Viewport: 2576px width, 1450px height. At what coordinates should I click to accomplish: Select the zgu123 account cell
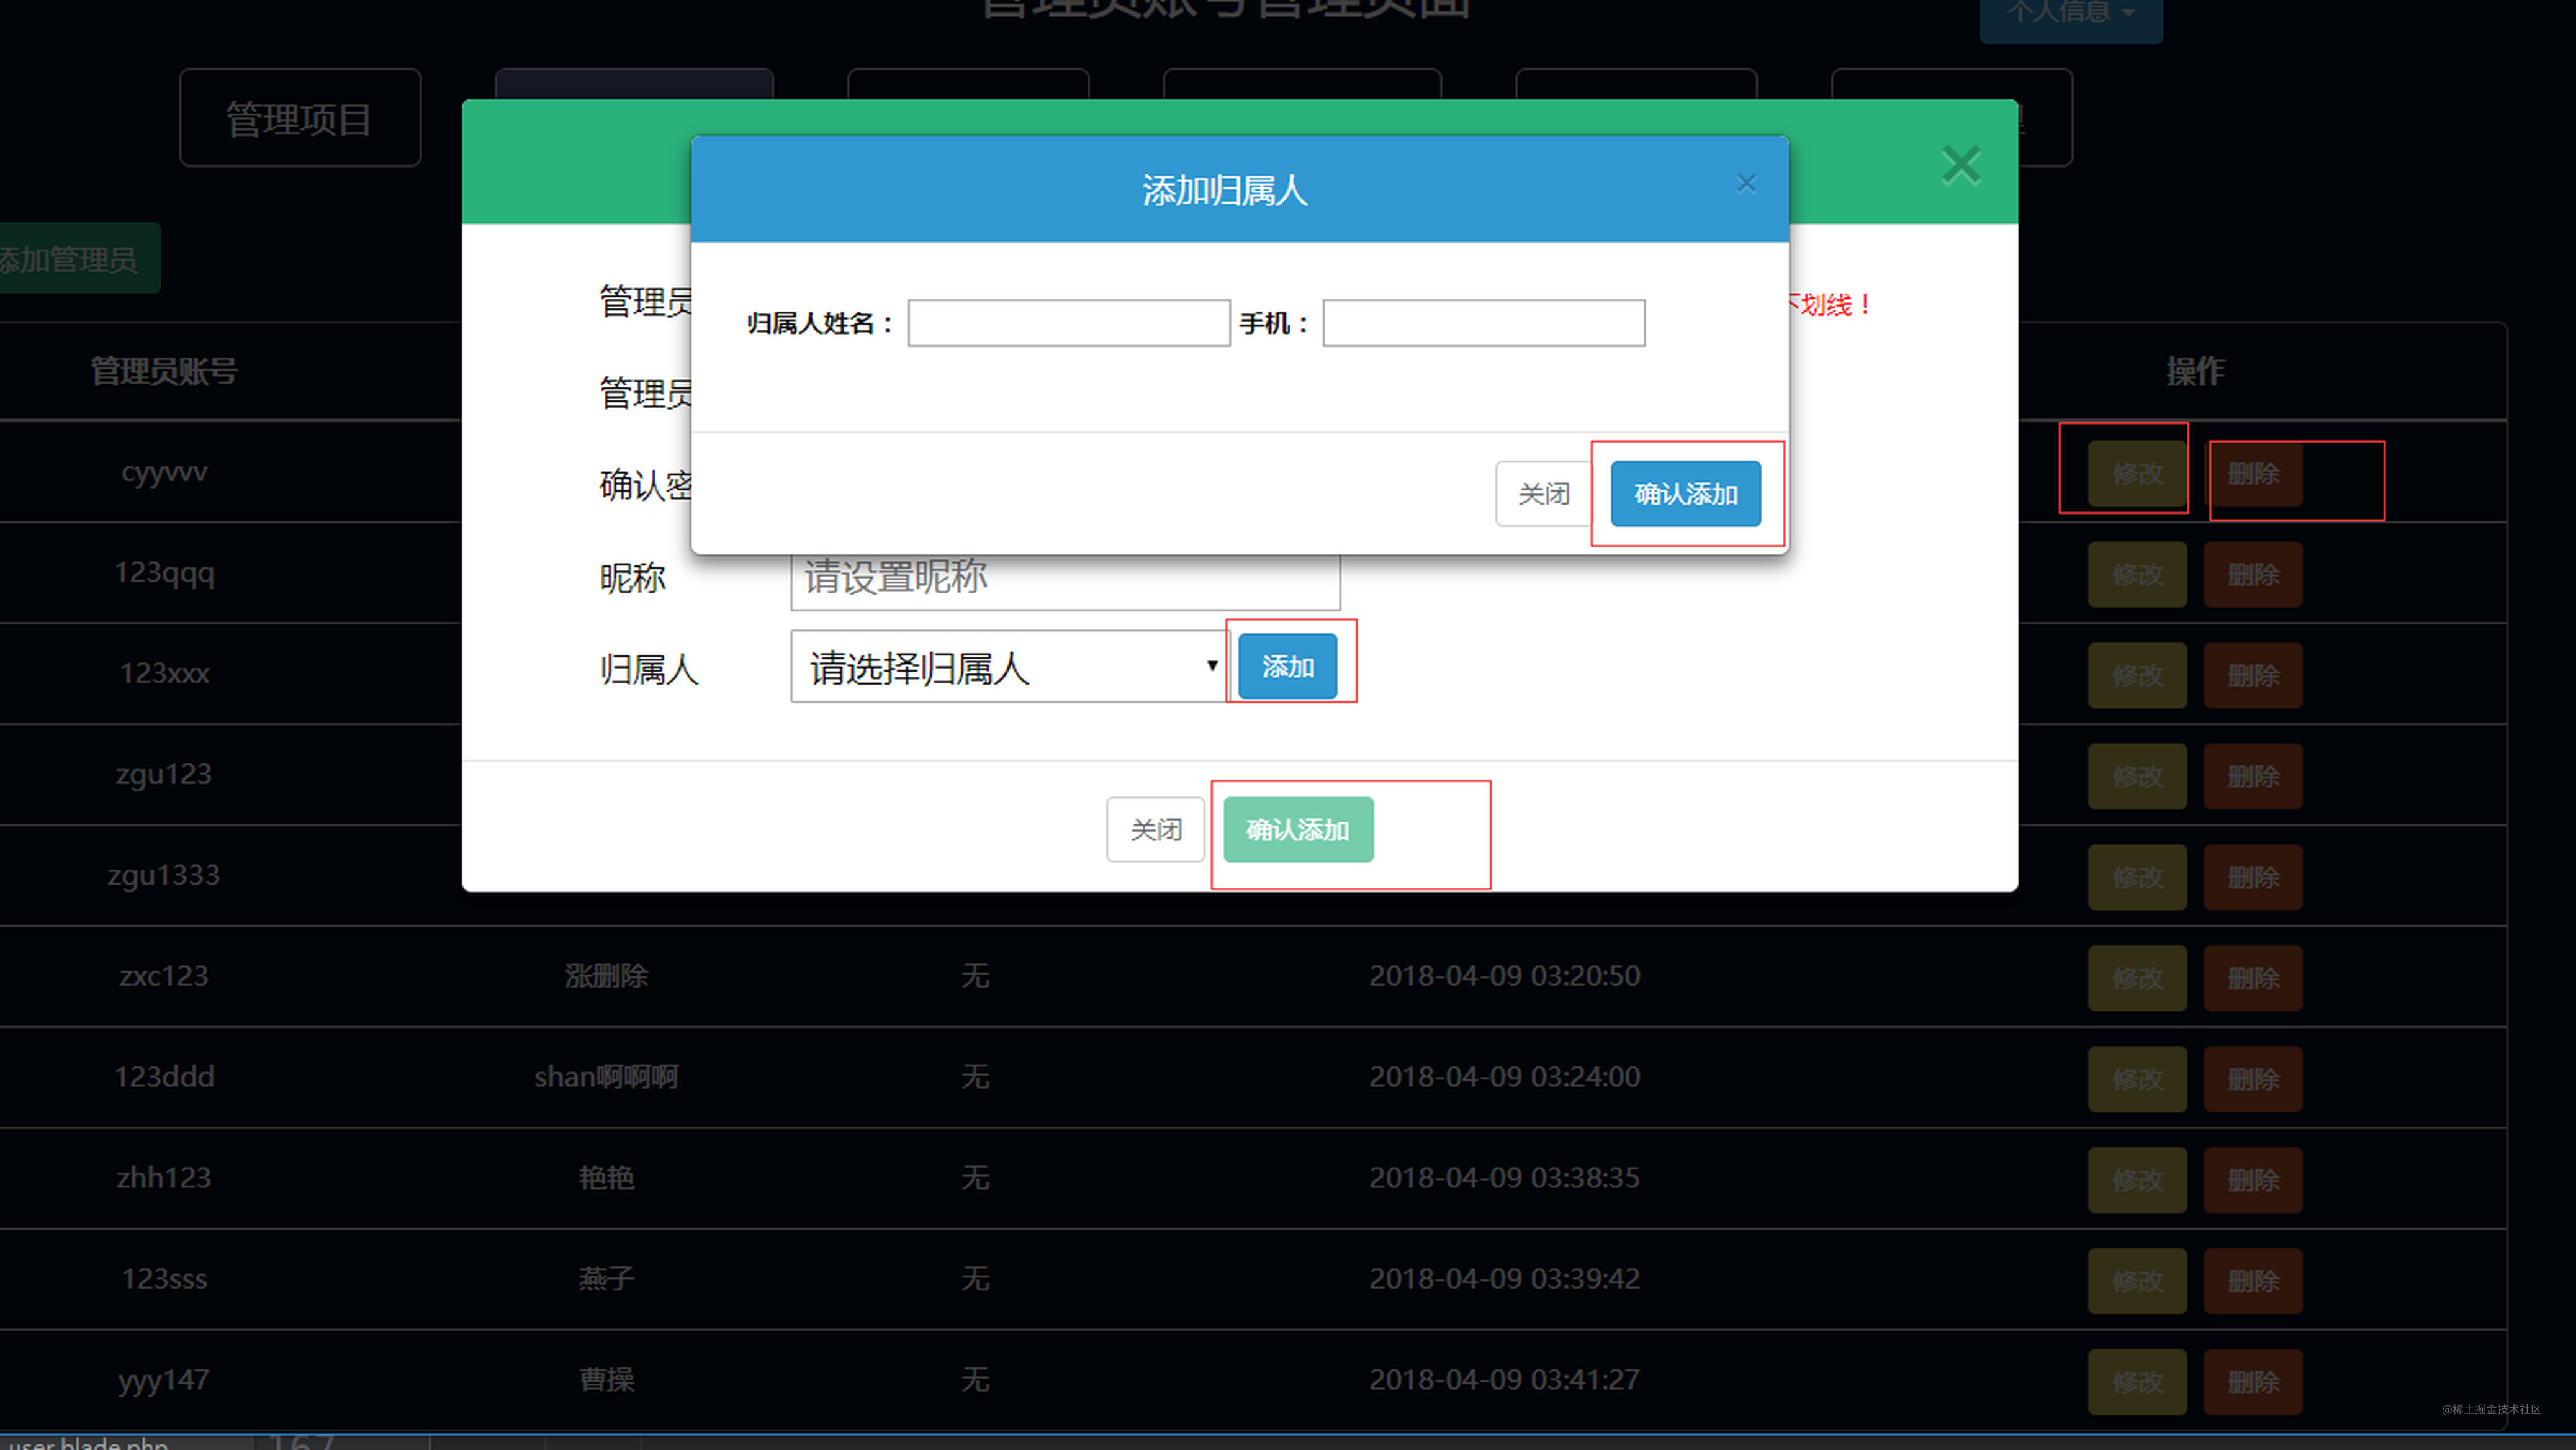click(164, 775)
